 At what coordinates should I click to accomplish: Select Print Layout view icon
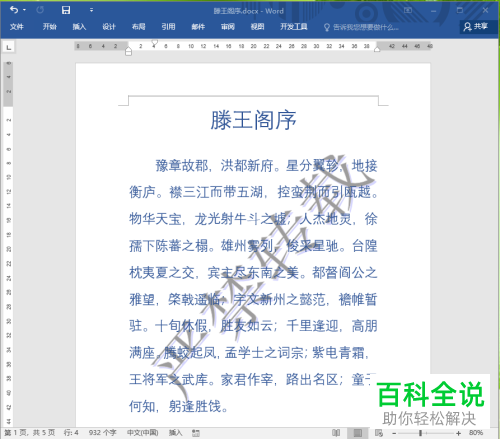358,433
